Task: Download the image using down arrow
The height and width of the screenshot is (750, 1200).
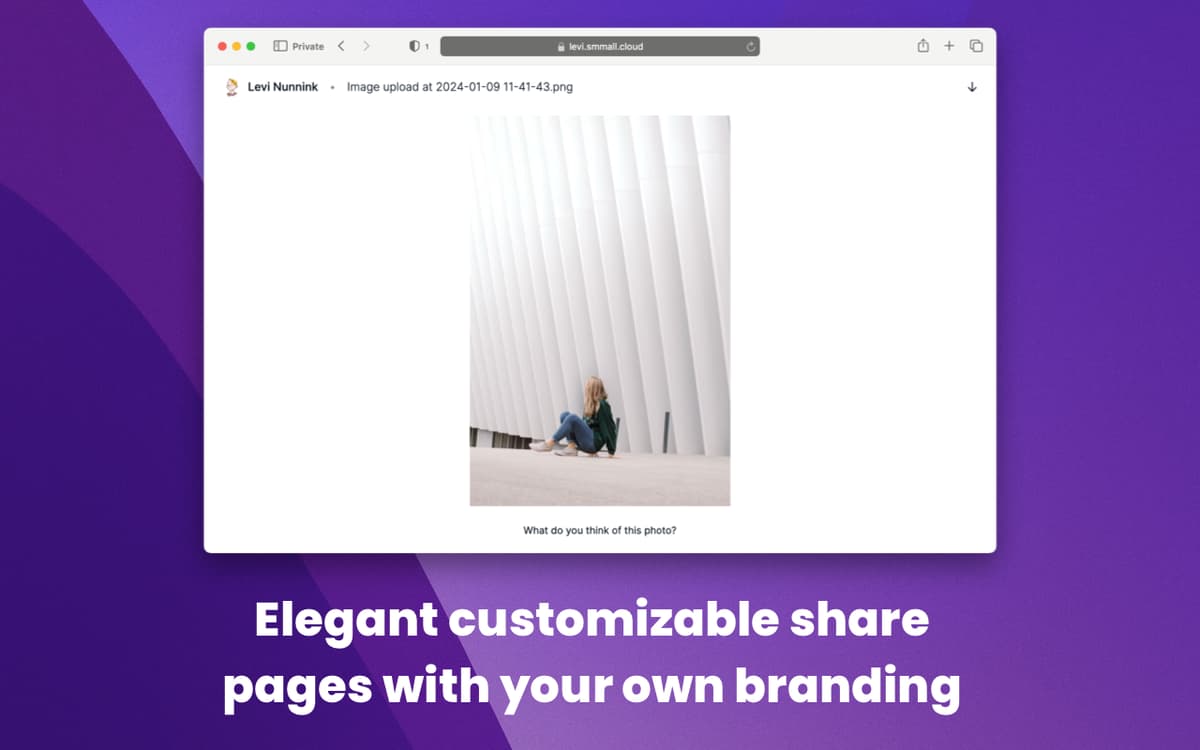Action: pos(972,87)
